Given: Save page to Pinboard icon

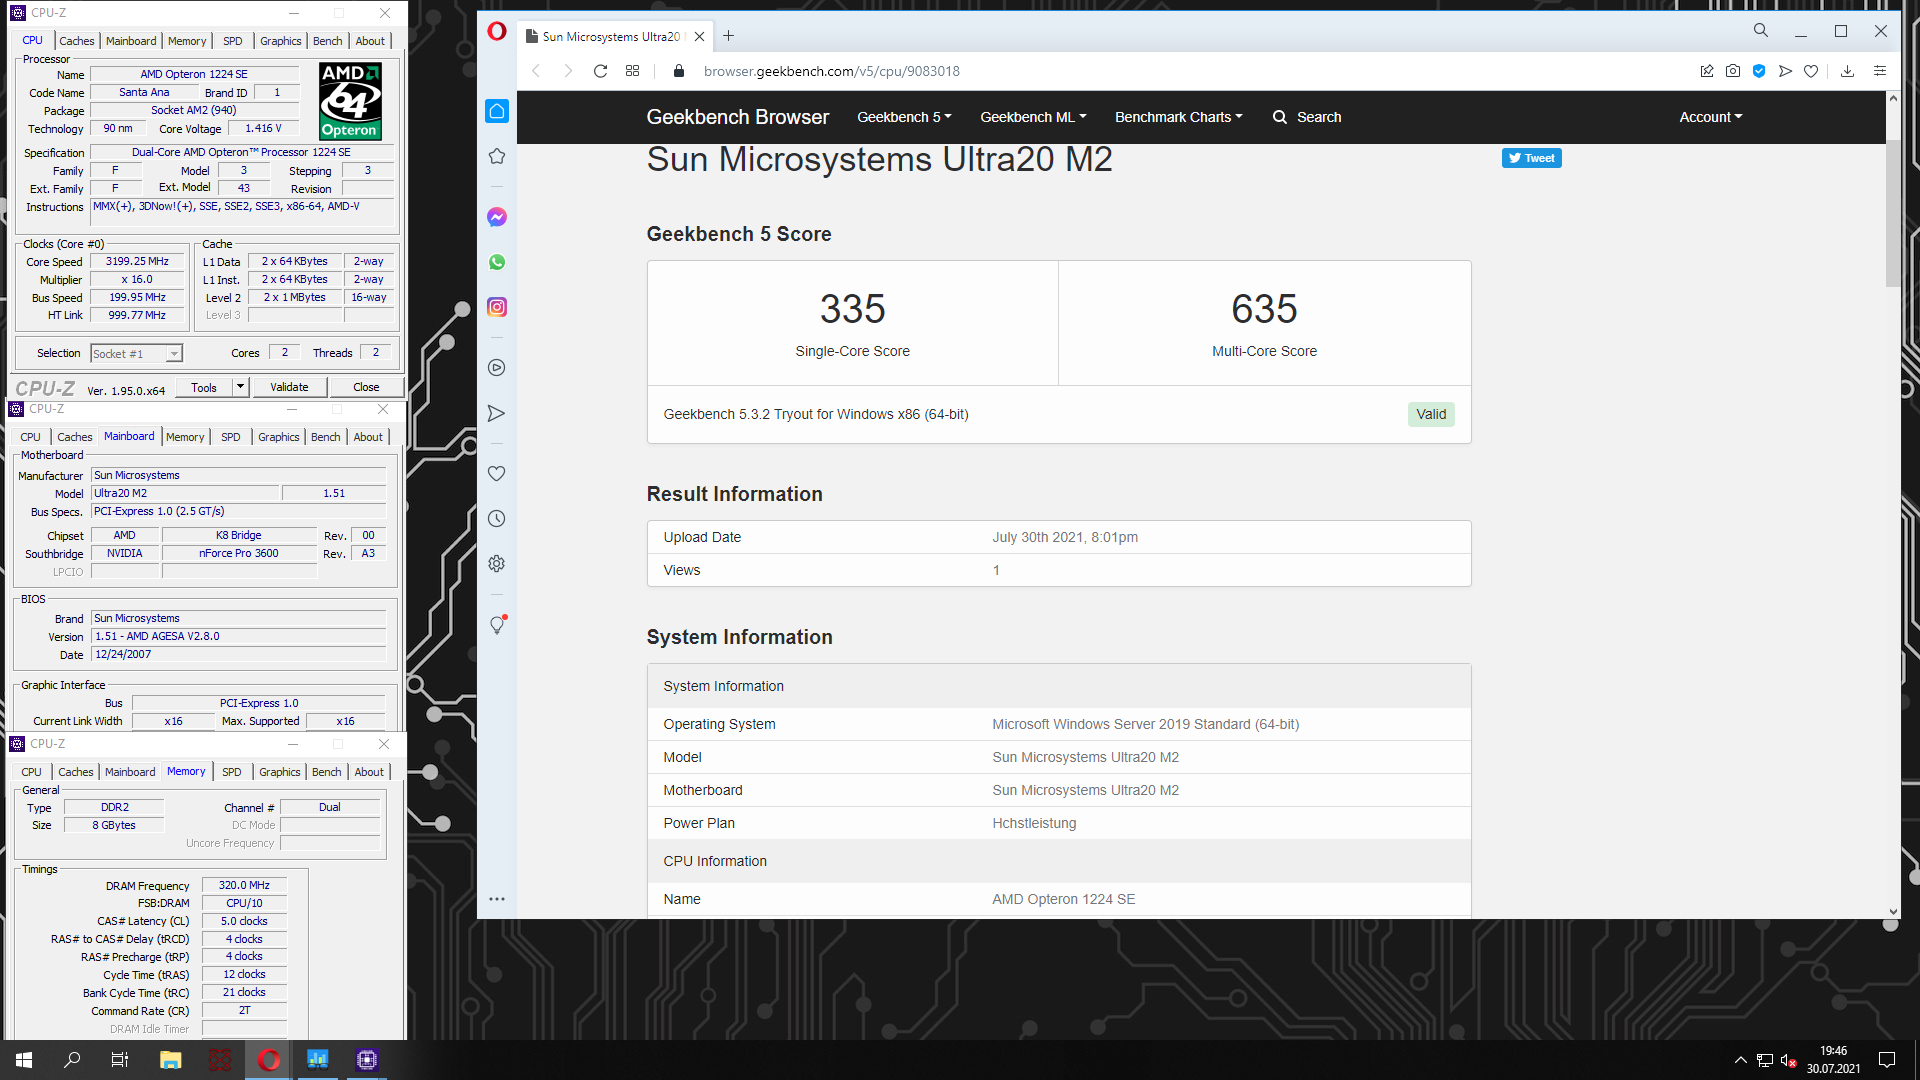Looking at the screenshot, I should (1707, 71).
